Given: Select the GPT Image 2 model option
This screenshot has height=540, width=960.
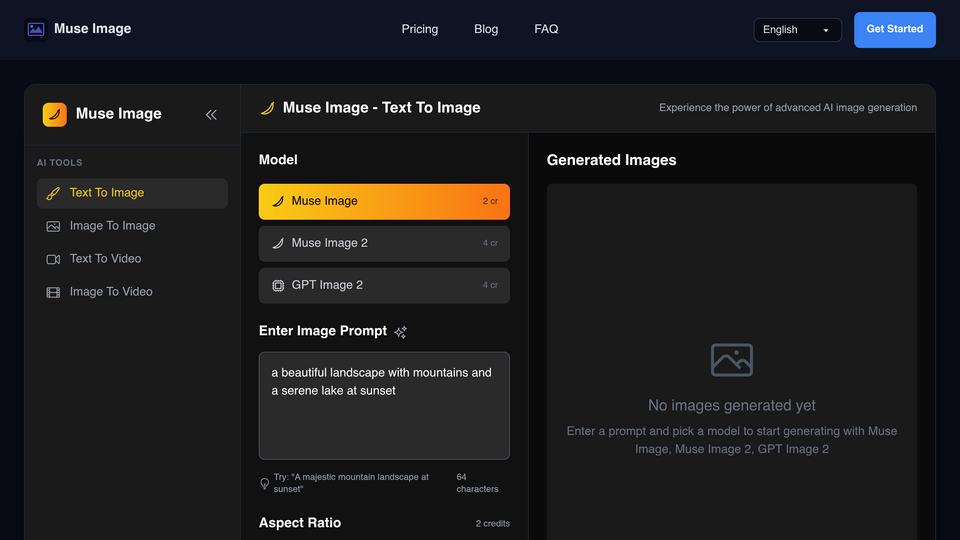Looking at the screenshot, I should (x=384, y=285).
